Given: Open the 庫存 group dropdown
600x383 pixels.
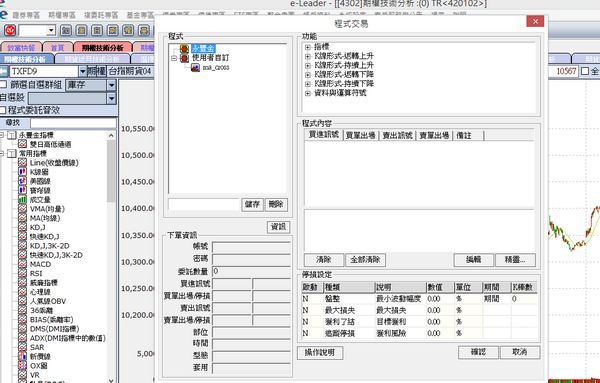Looking at the screenshot, I should [111, 85].
